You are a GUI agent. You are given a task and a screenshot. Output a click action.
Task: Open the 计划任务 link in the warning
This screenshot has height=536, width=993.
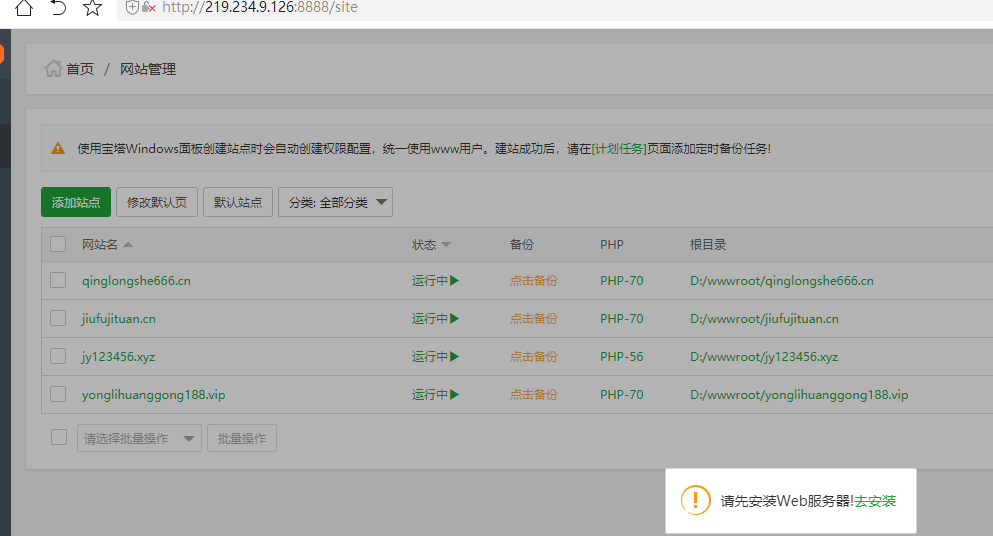pos(619,148)
